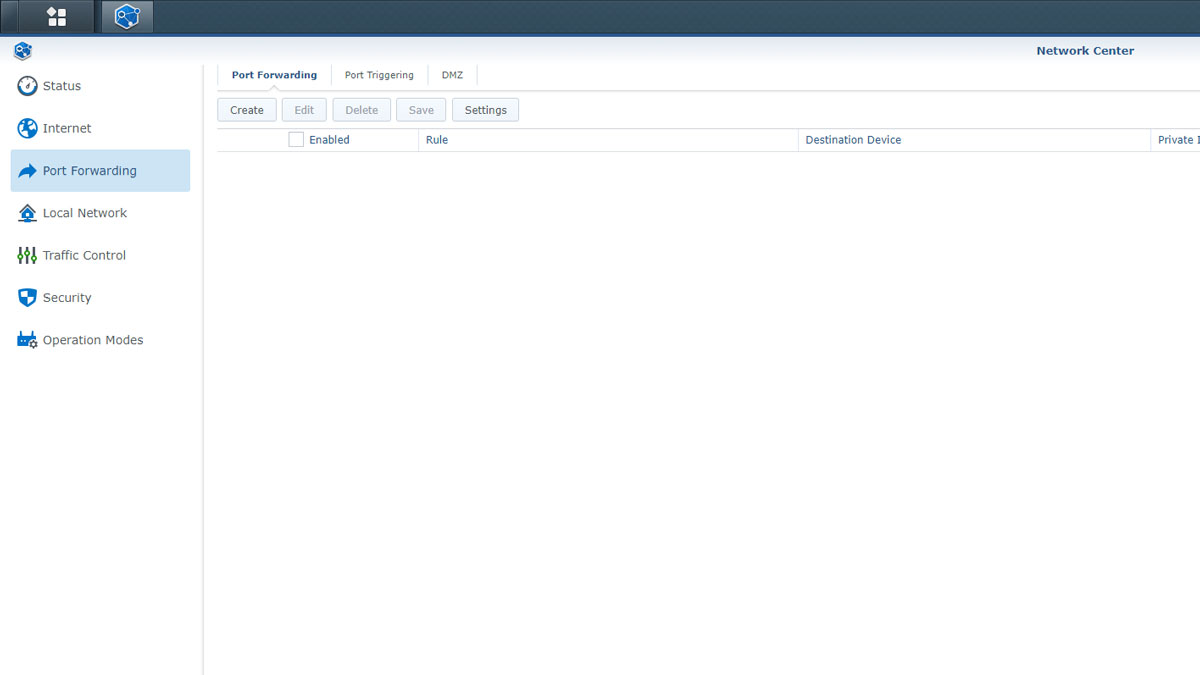The image size is (1200, 675).
Task: Select the Security shield icon
Action: point(27,298)
